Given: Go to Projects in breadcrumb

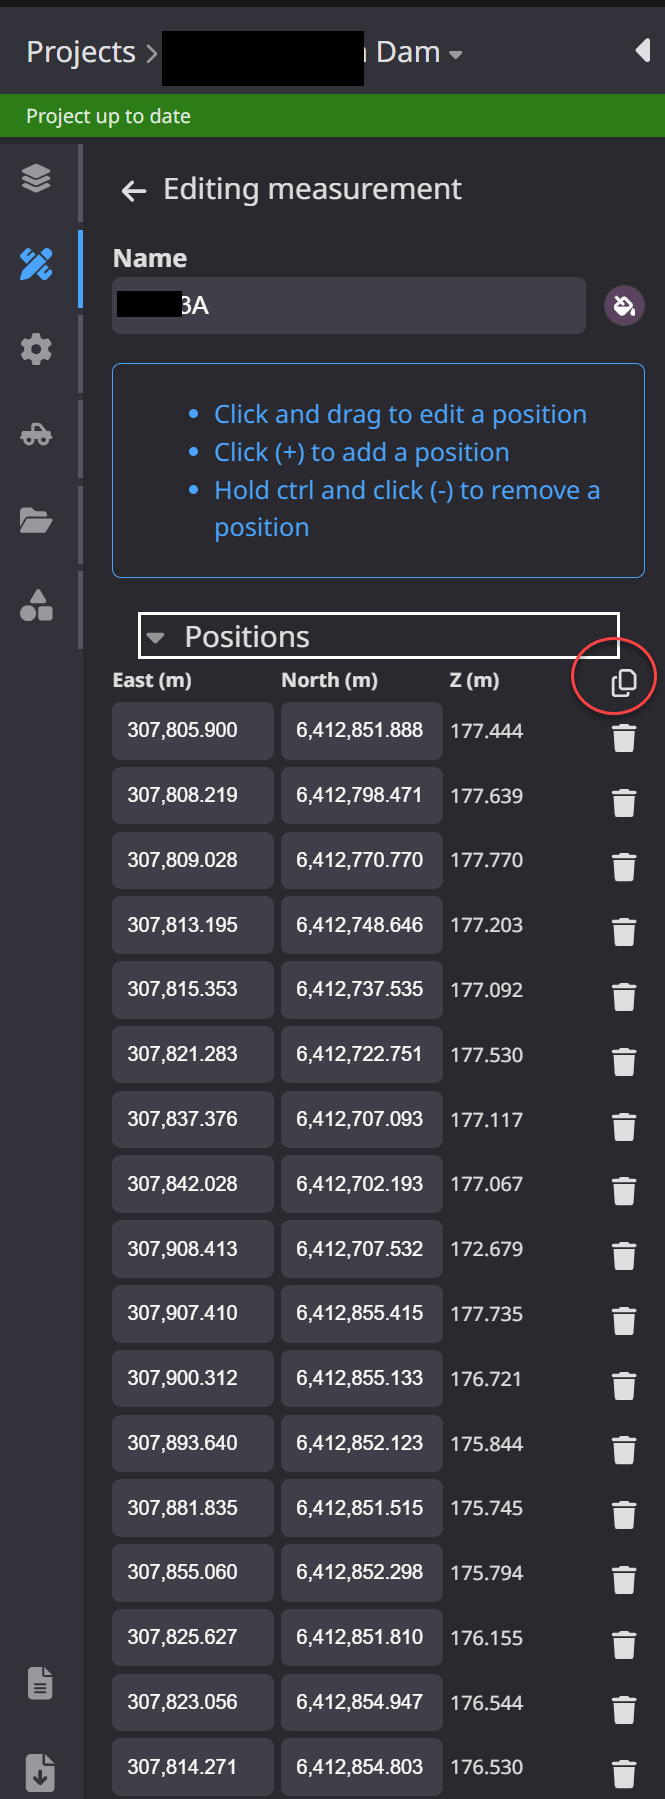Looking at the screenshot, I should coord(81,52).
